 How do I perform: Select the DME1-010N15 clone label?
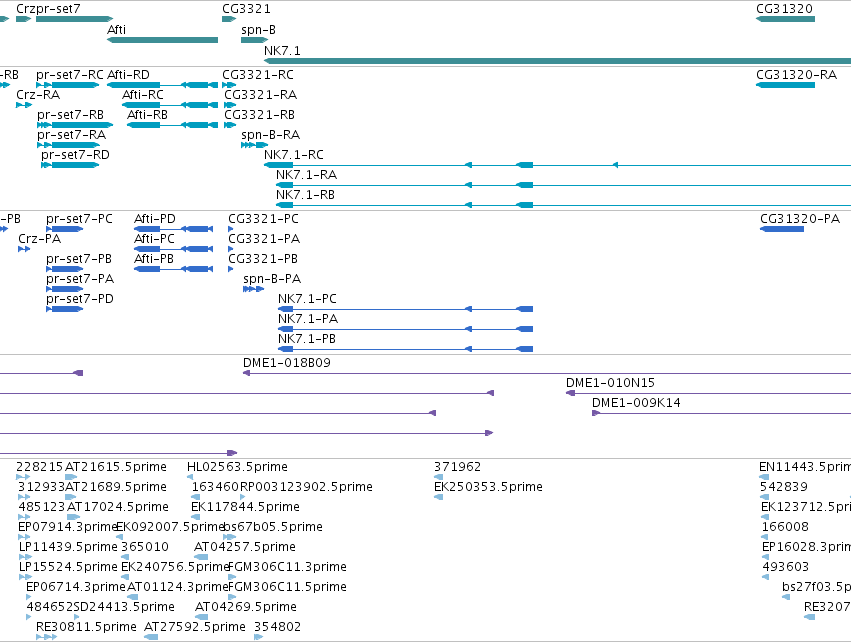610,383
